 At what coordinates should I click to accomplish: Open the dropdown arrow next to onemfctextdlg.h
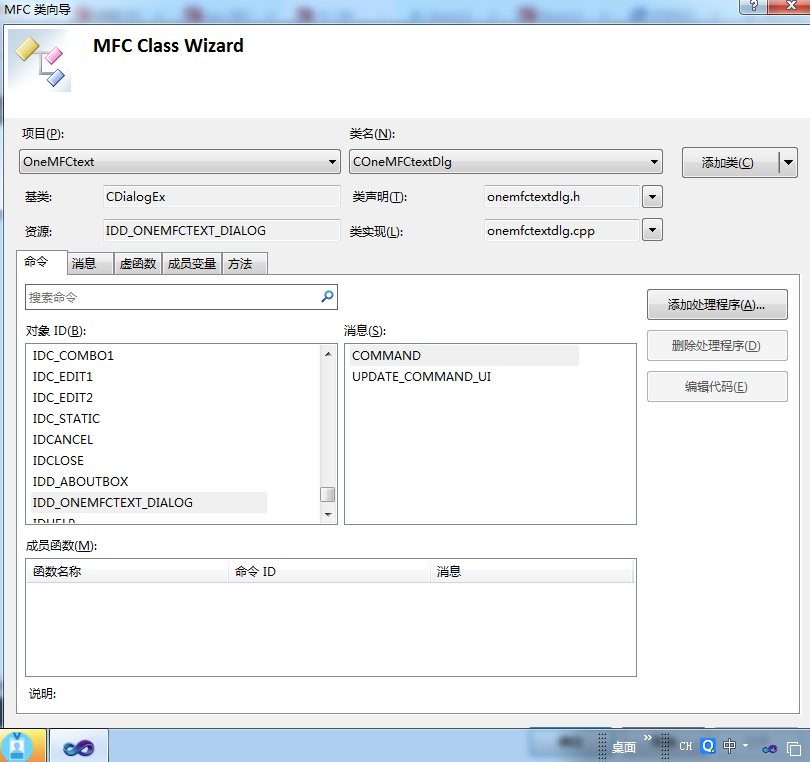[652, 196]
